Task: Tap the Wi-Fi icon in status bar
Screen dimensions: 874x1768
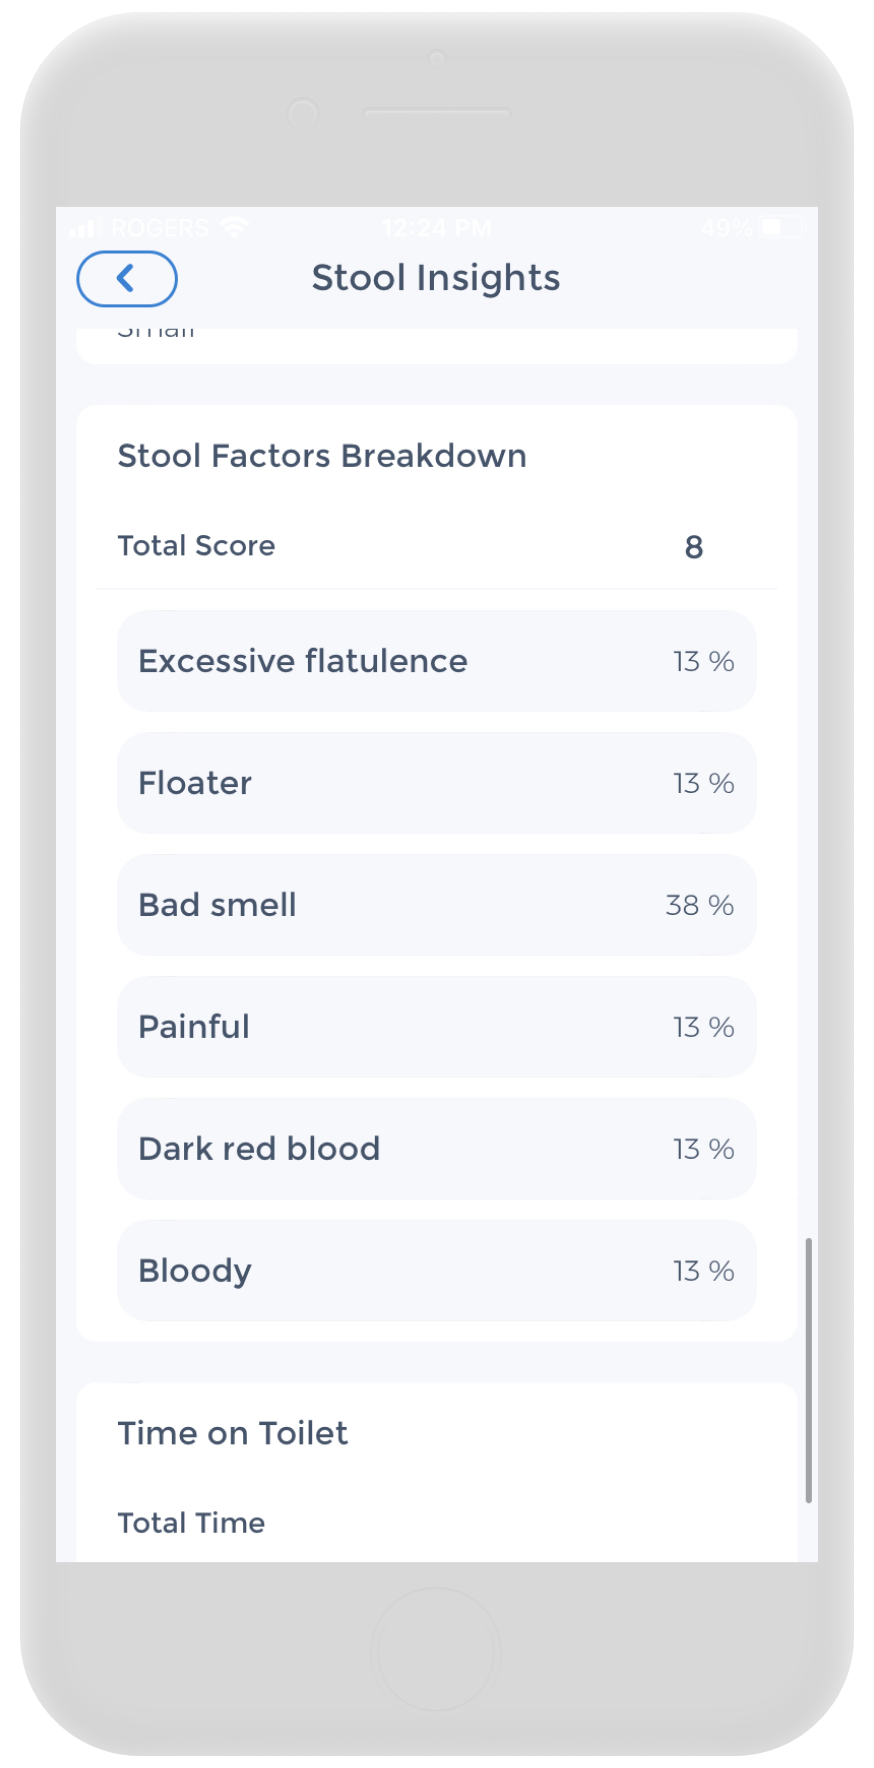Action: pos(233,227)
